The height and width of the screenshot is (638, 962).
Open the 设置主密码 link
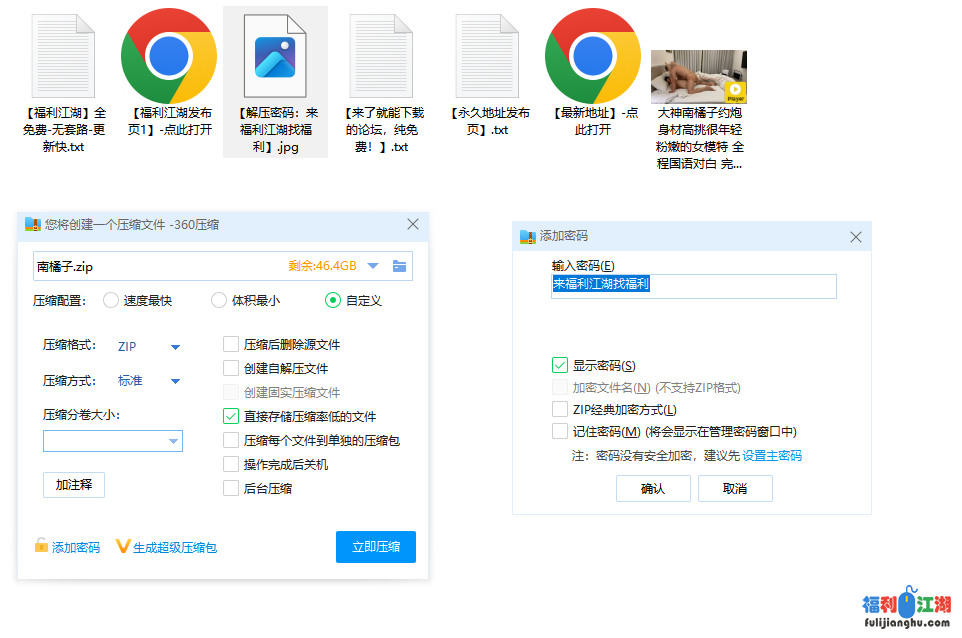[x=771, y=456]
